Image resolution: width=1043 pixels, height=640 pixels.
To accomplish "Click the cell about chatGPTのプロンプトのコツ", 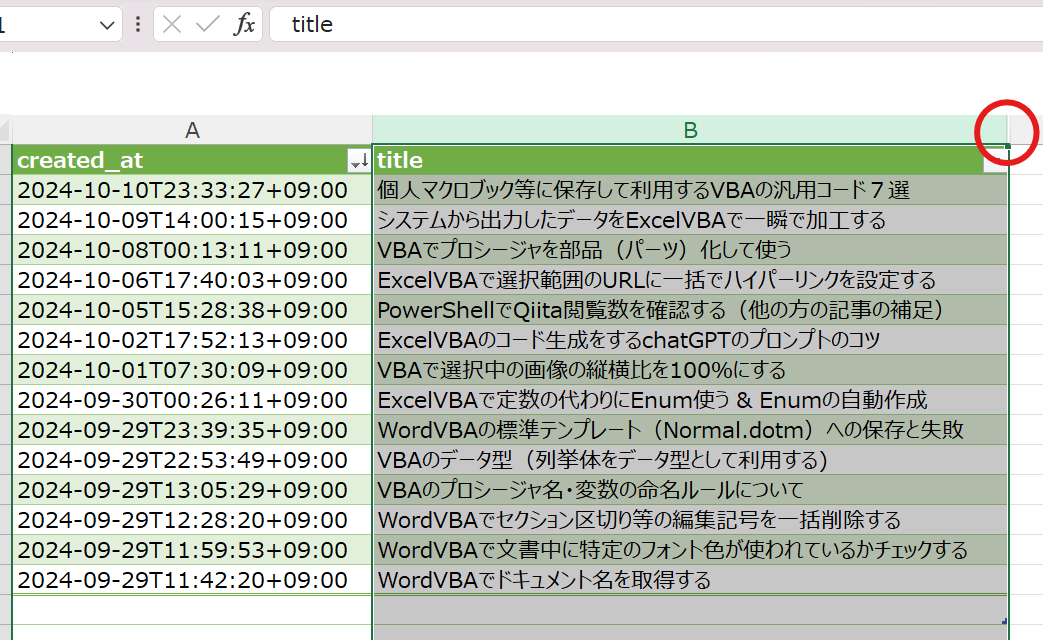I will click(600, 338).
